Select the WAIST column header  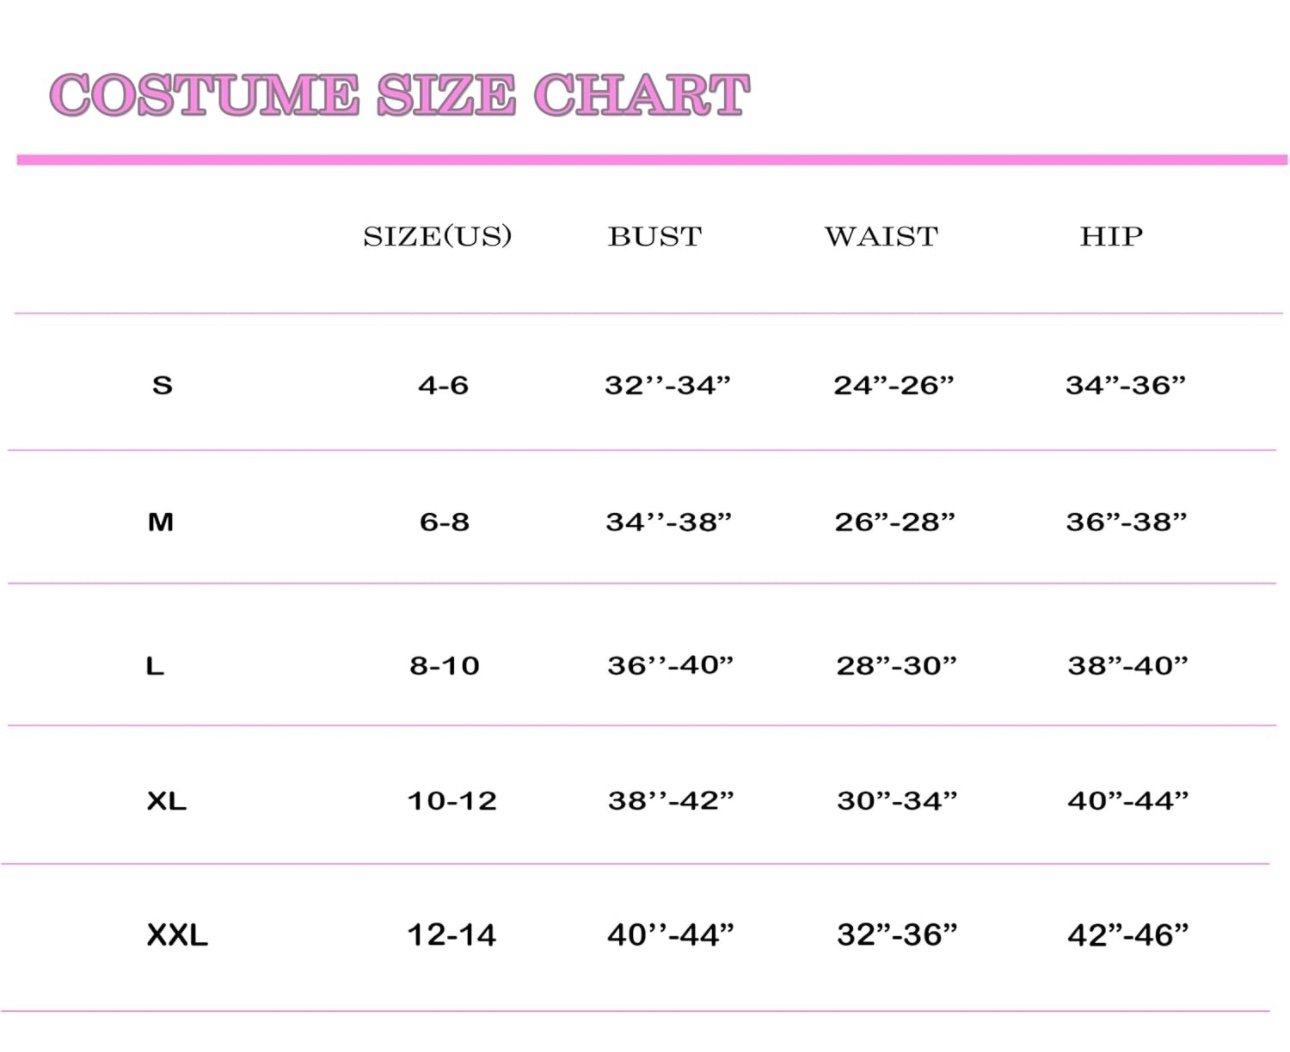[881, 237]
